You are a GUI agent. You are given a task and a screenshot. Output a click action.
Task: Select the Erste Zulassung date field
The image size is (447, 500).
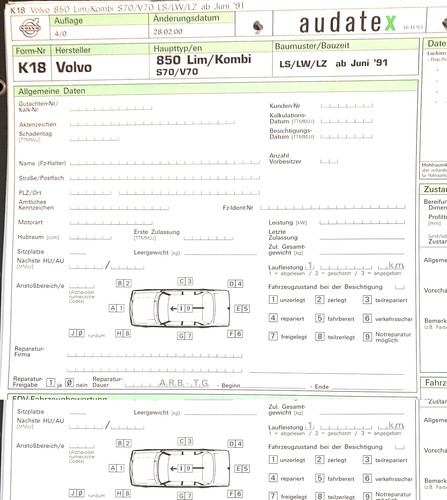click(209, 238)
